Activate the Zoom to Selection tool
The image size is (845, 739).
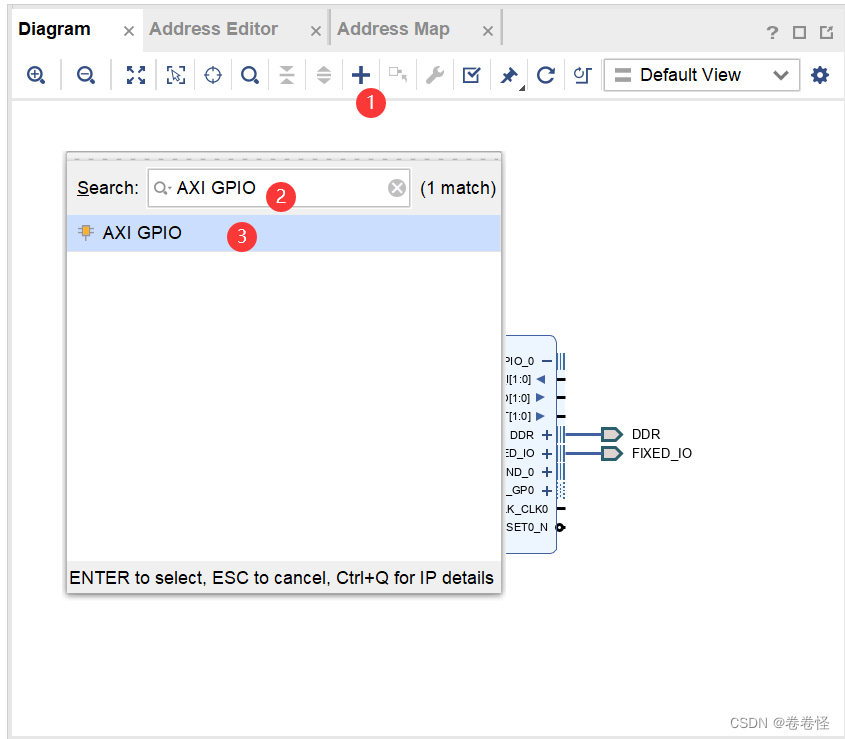[x=175, y=74]
